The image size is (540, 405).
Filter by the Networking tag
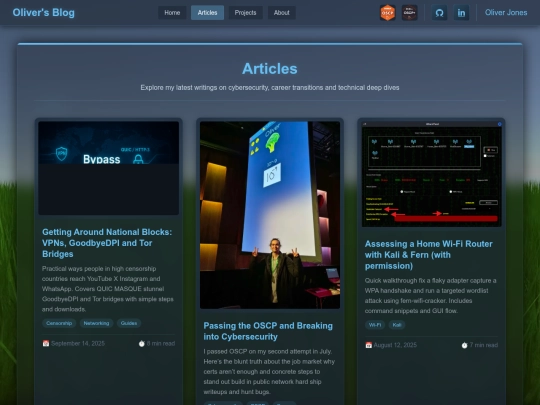click(x=96, y=323)
